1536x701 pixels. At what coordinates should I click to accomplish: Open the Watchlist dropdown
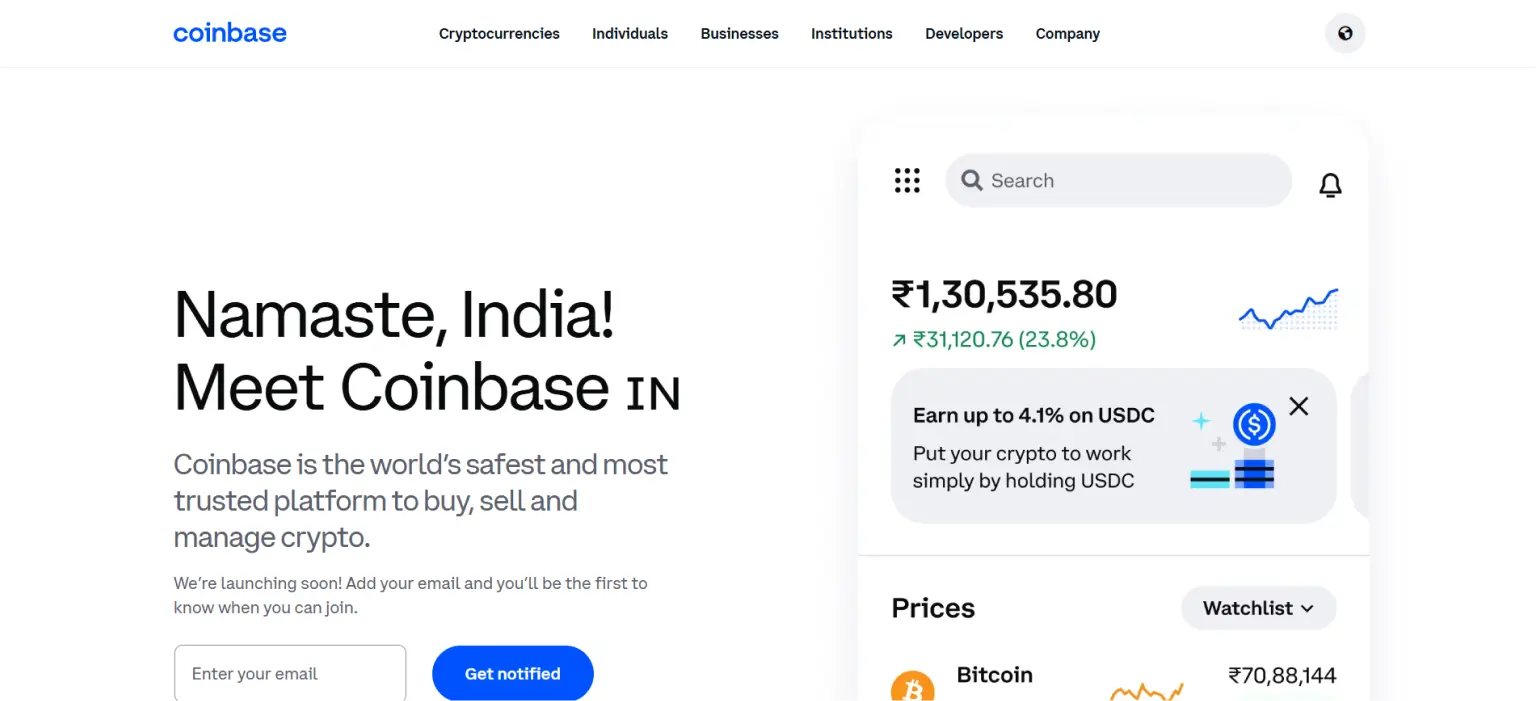pos(1258,608)
